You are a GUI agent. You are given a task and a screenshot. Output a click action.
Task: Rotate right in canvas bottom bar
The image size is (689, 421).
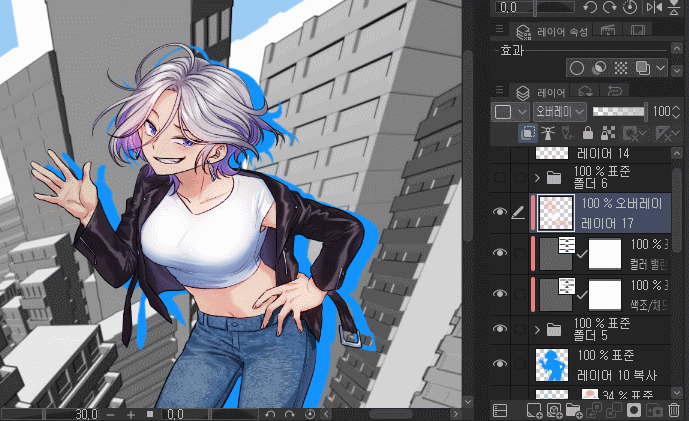(x=290, y=414)
